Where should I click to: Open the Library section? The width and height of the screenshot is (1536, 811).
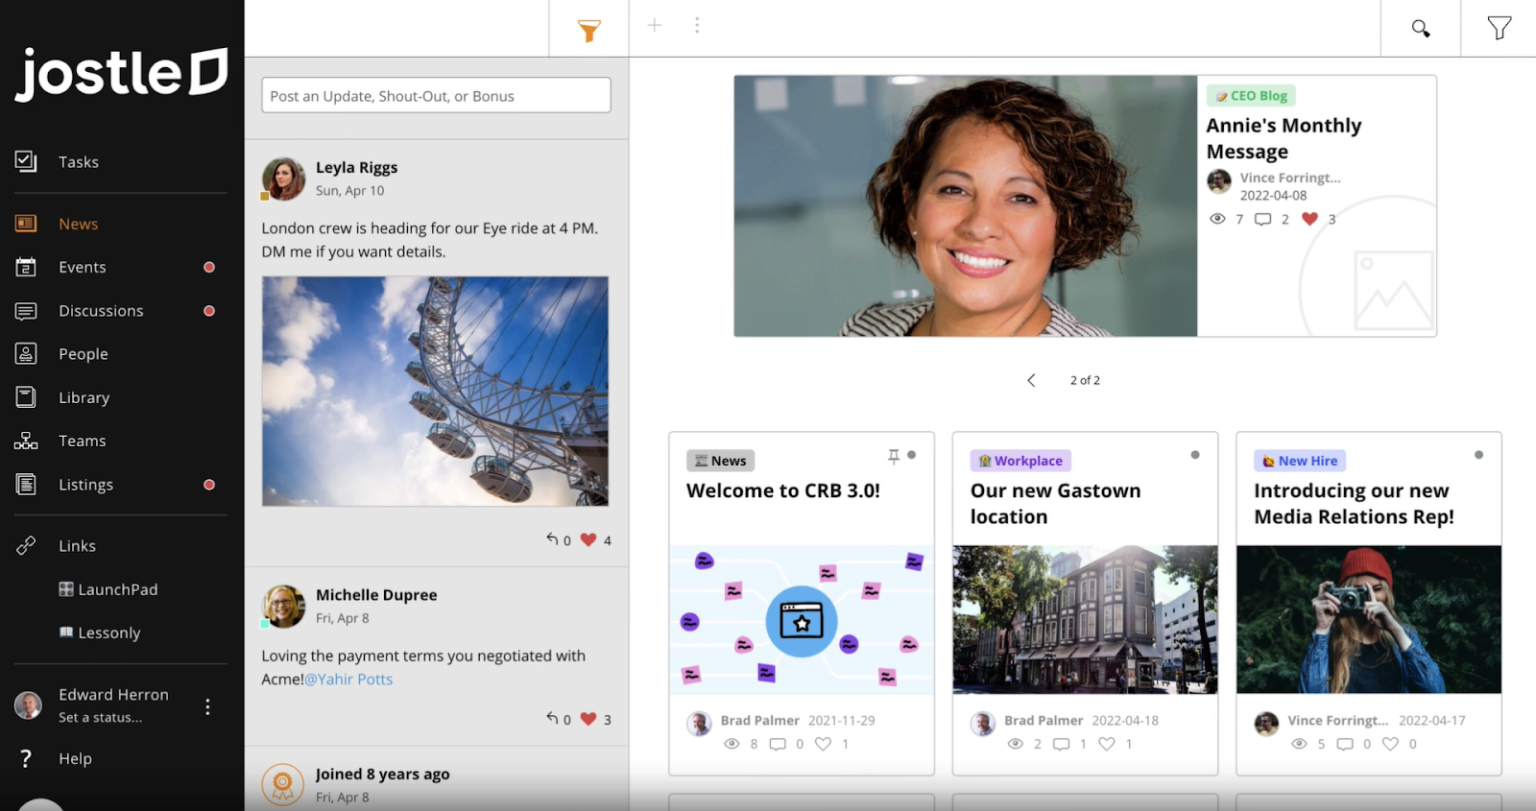[x=81, y=397]
